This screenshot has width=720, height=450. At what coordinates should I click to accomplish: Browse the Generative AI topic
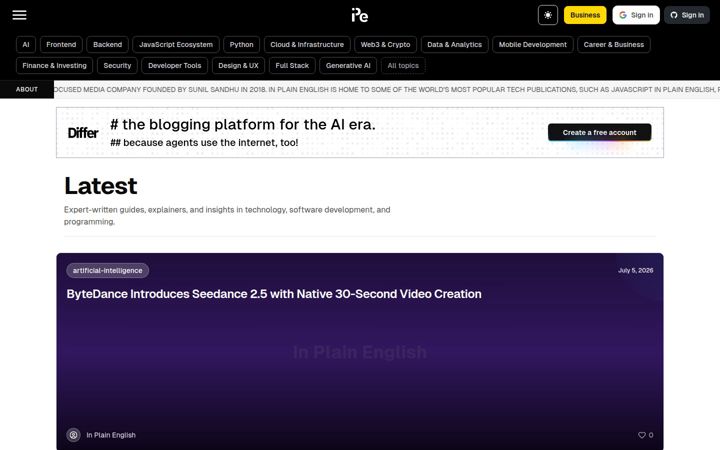pyautogui.click(x=348, y=66)
